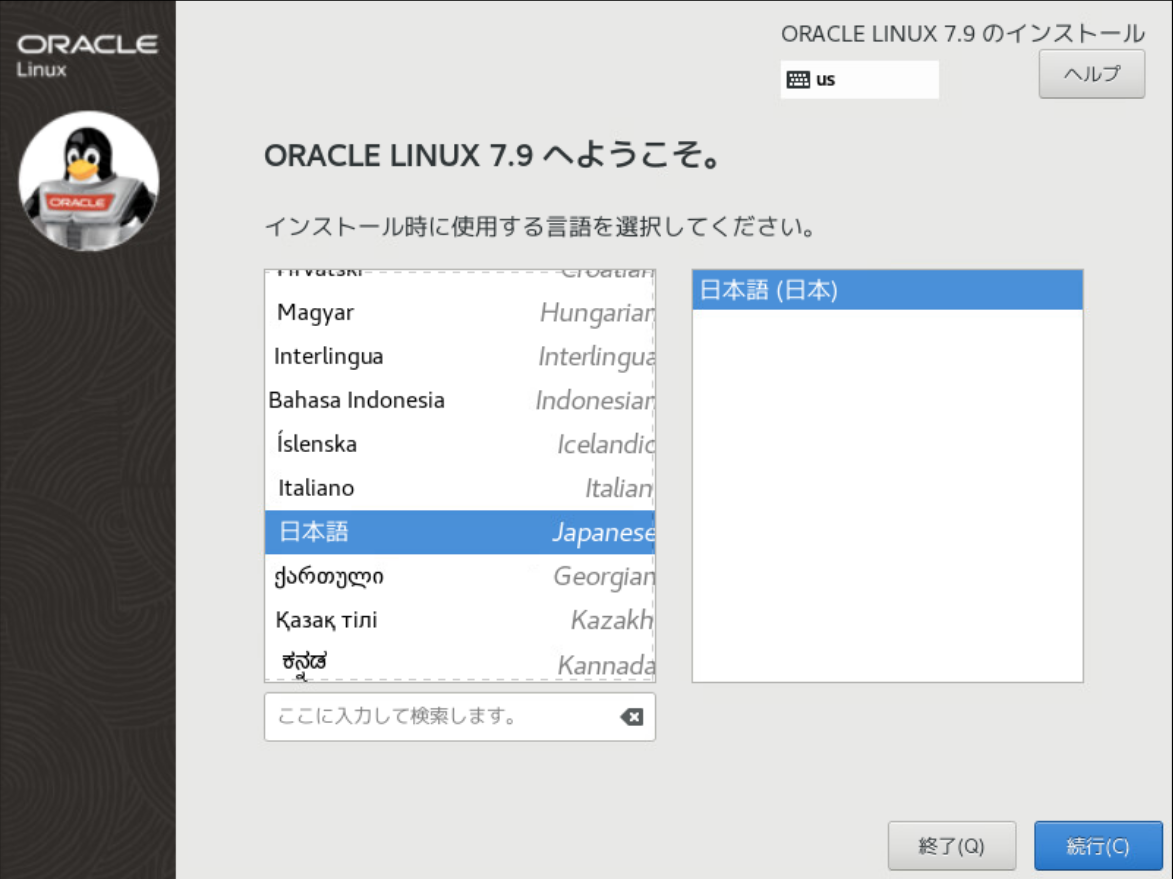Select Interlingua in language list
This screenshot has width=1173, height=879.
[x=459, y=357]
